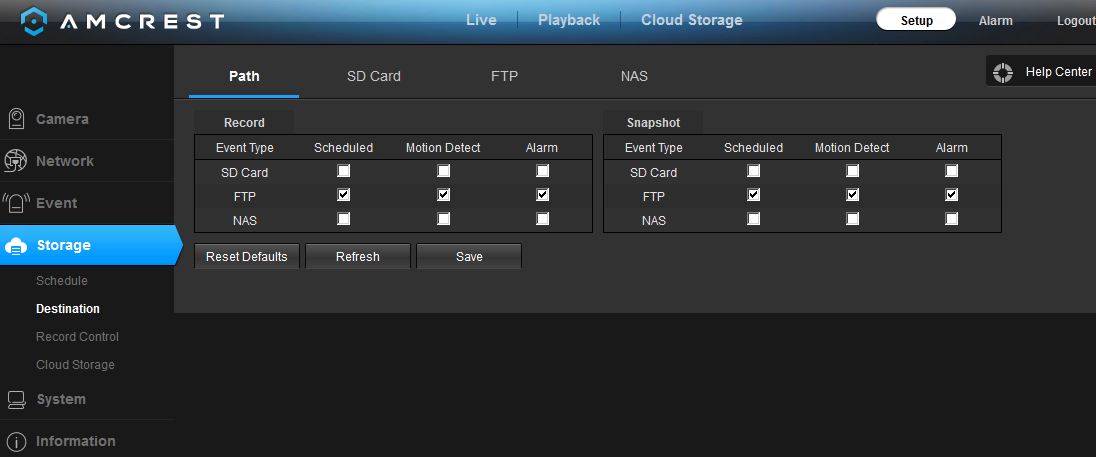Open the NAS tab
This screenshot has width=1096, height=457.
[634, 76]
